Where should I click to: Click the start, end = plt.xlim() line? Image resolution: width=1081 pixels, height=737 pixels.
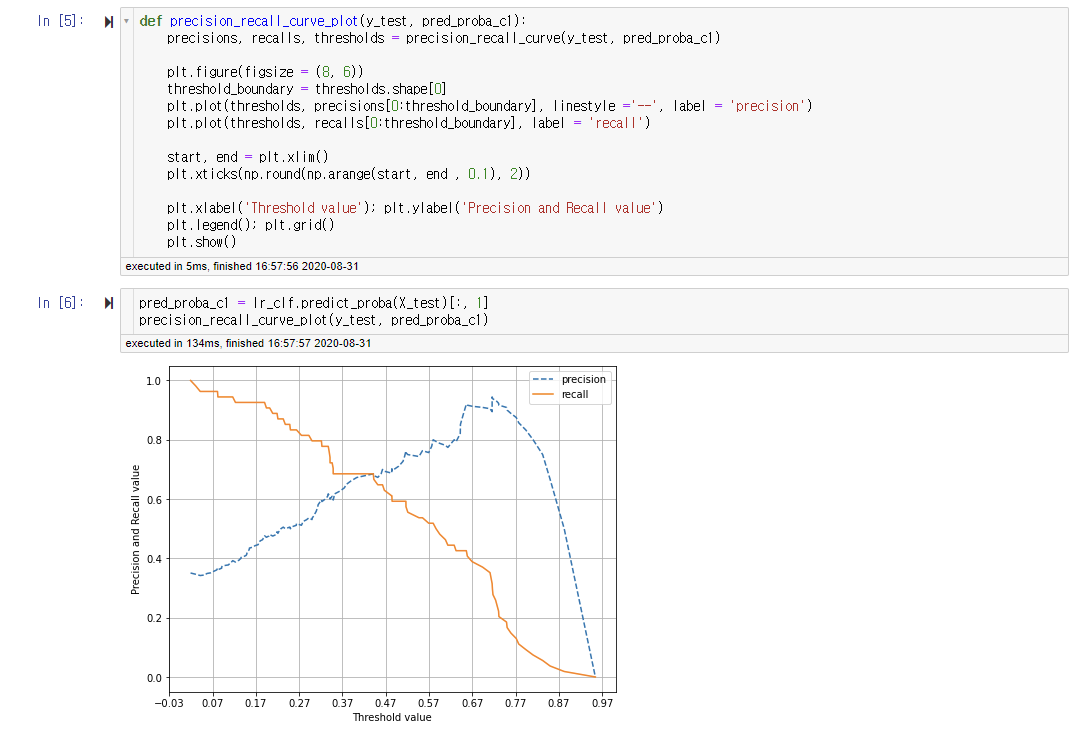247,157
